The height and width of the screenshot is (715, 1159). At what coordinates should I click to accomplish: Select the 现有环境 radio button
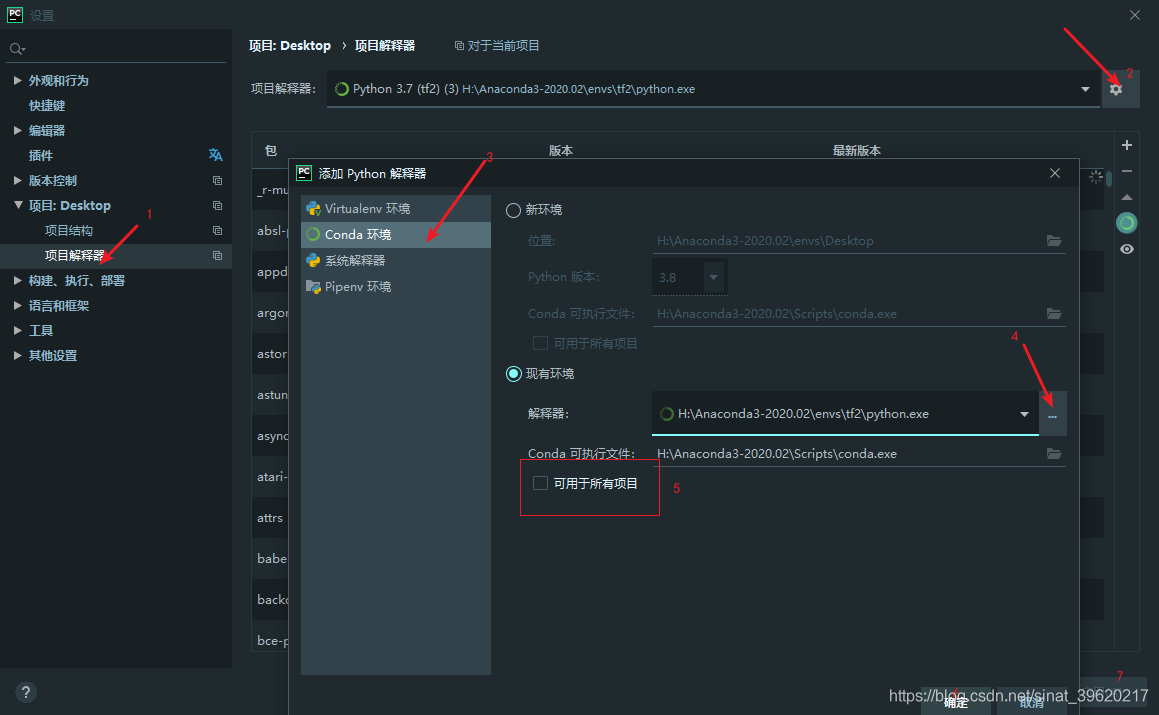pos(513,373)
